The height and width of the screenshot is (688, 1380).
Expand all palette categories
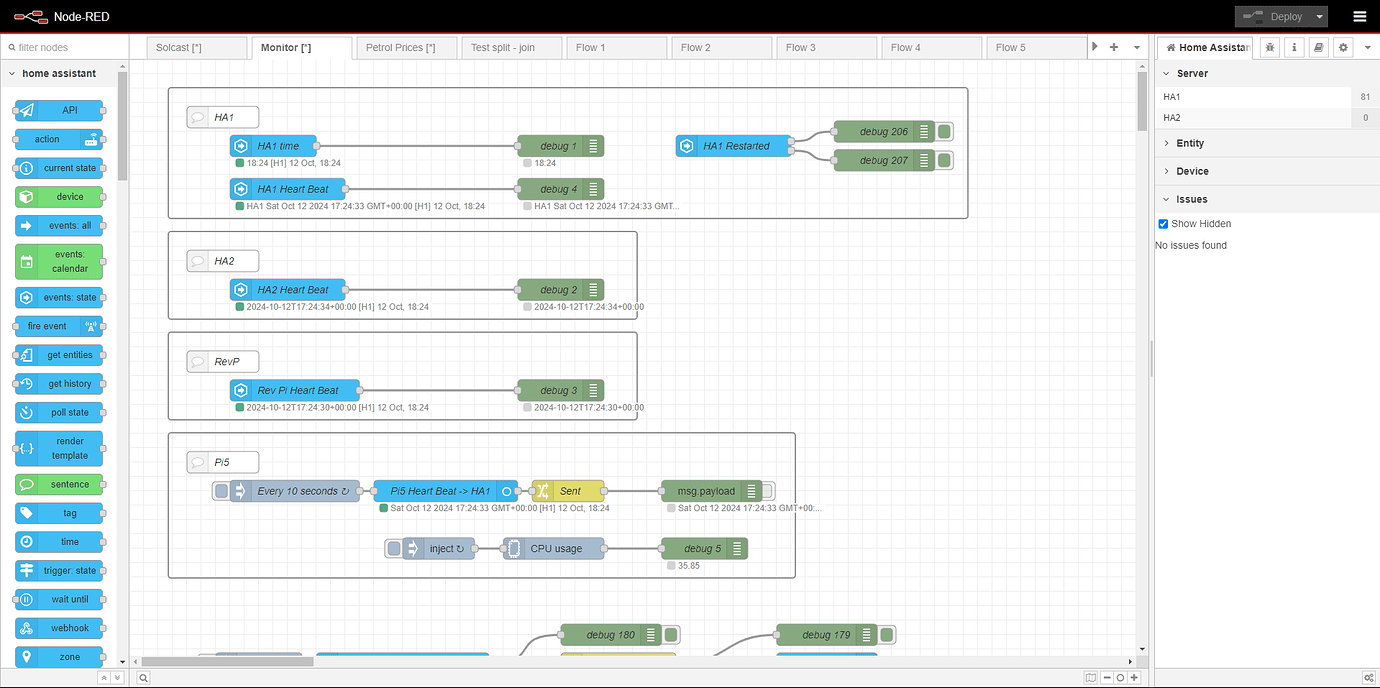pos(117,678)
